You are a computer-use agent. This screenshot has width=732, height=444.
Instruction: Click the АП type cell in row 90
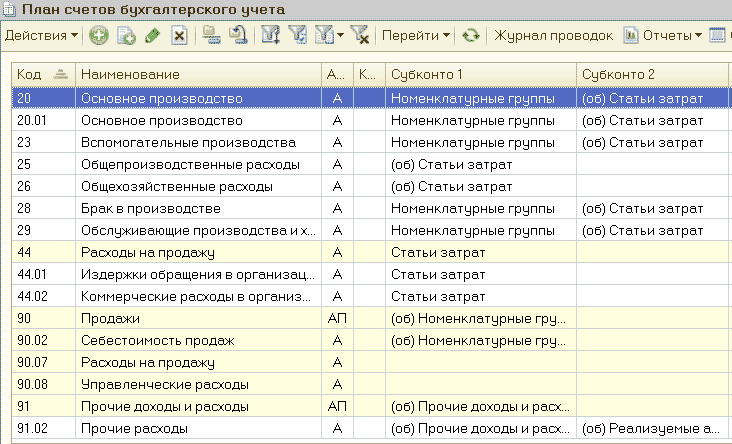coord(337,318)
